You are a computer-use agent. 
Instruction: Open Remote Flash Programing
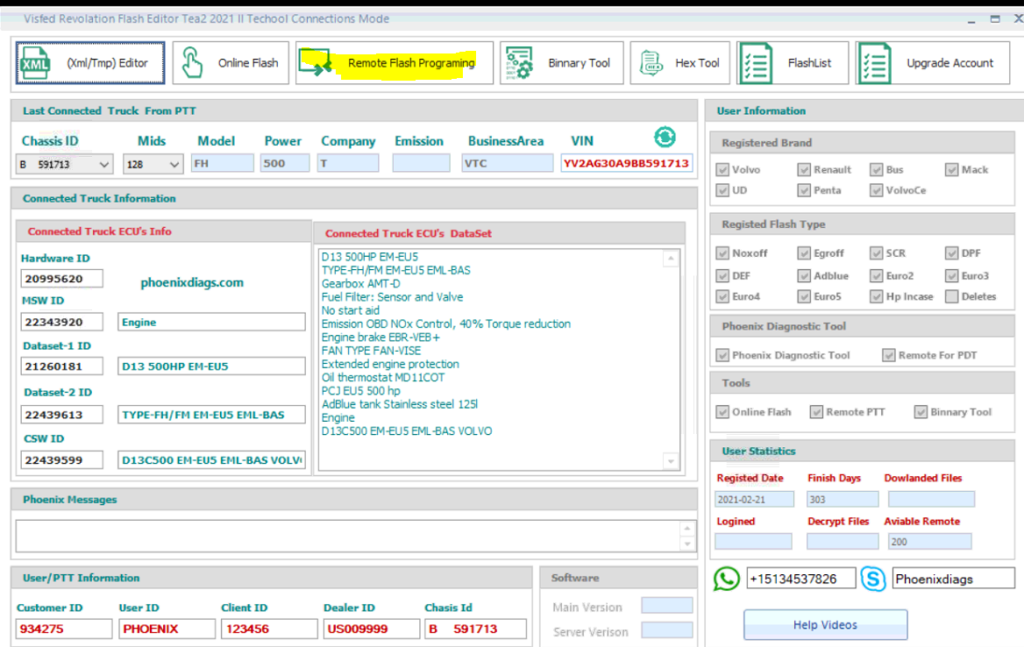394,63
